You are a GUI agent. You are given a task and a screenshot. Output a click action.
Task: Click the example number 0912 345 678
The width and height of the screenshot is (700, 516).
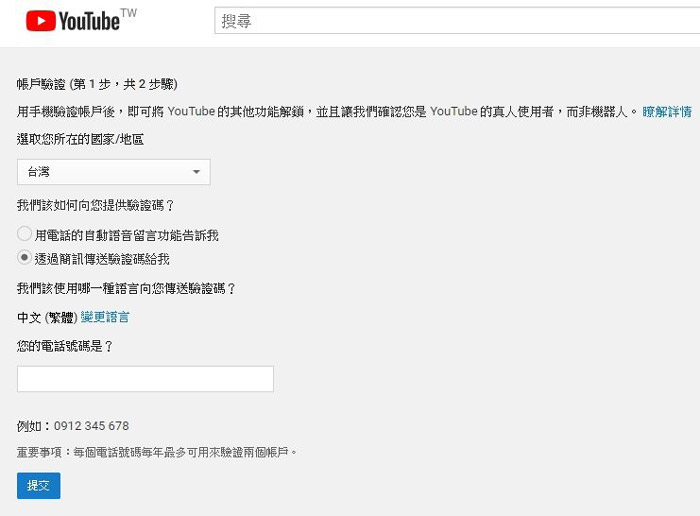point(92,426)
